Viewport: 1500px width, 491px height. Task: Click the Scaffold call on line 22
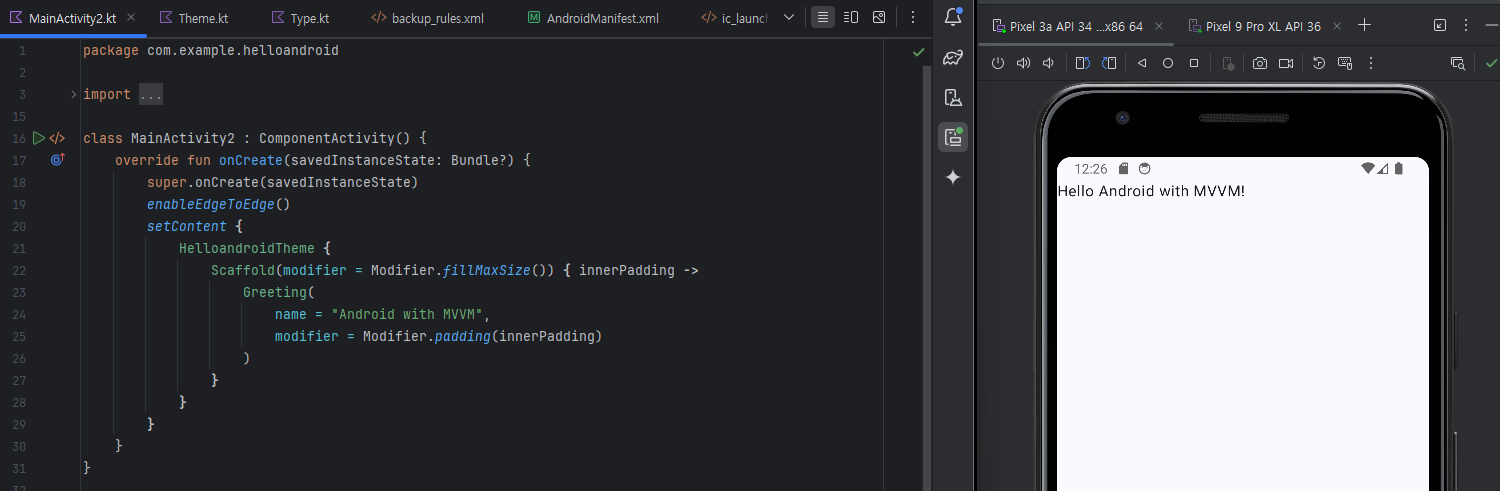point(243,270)
